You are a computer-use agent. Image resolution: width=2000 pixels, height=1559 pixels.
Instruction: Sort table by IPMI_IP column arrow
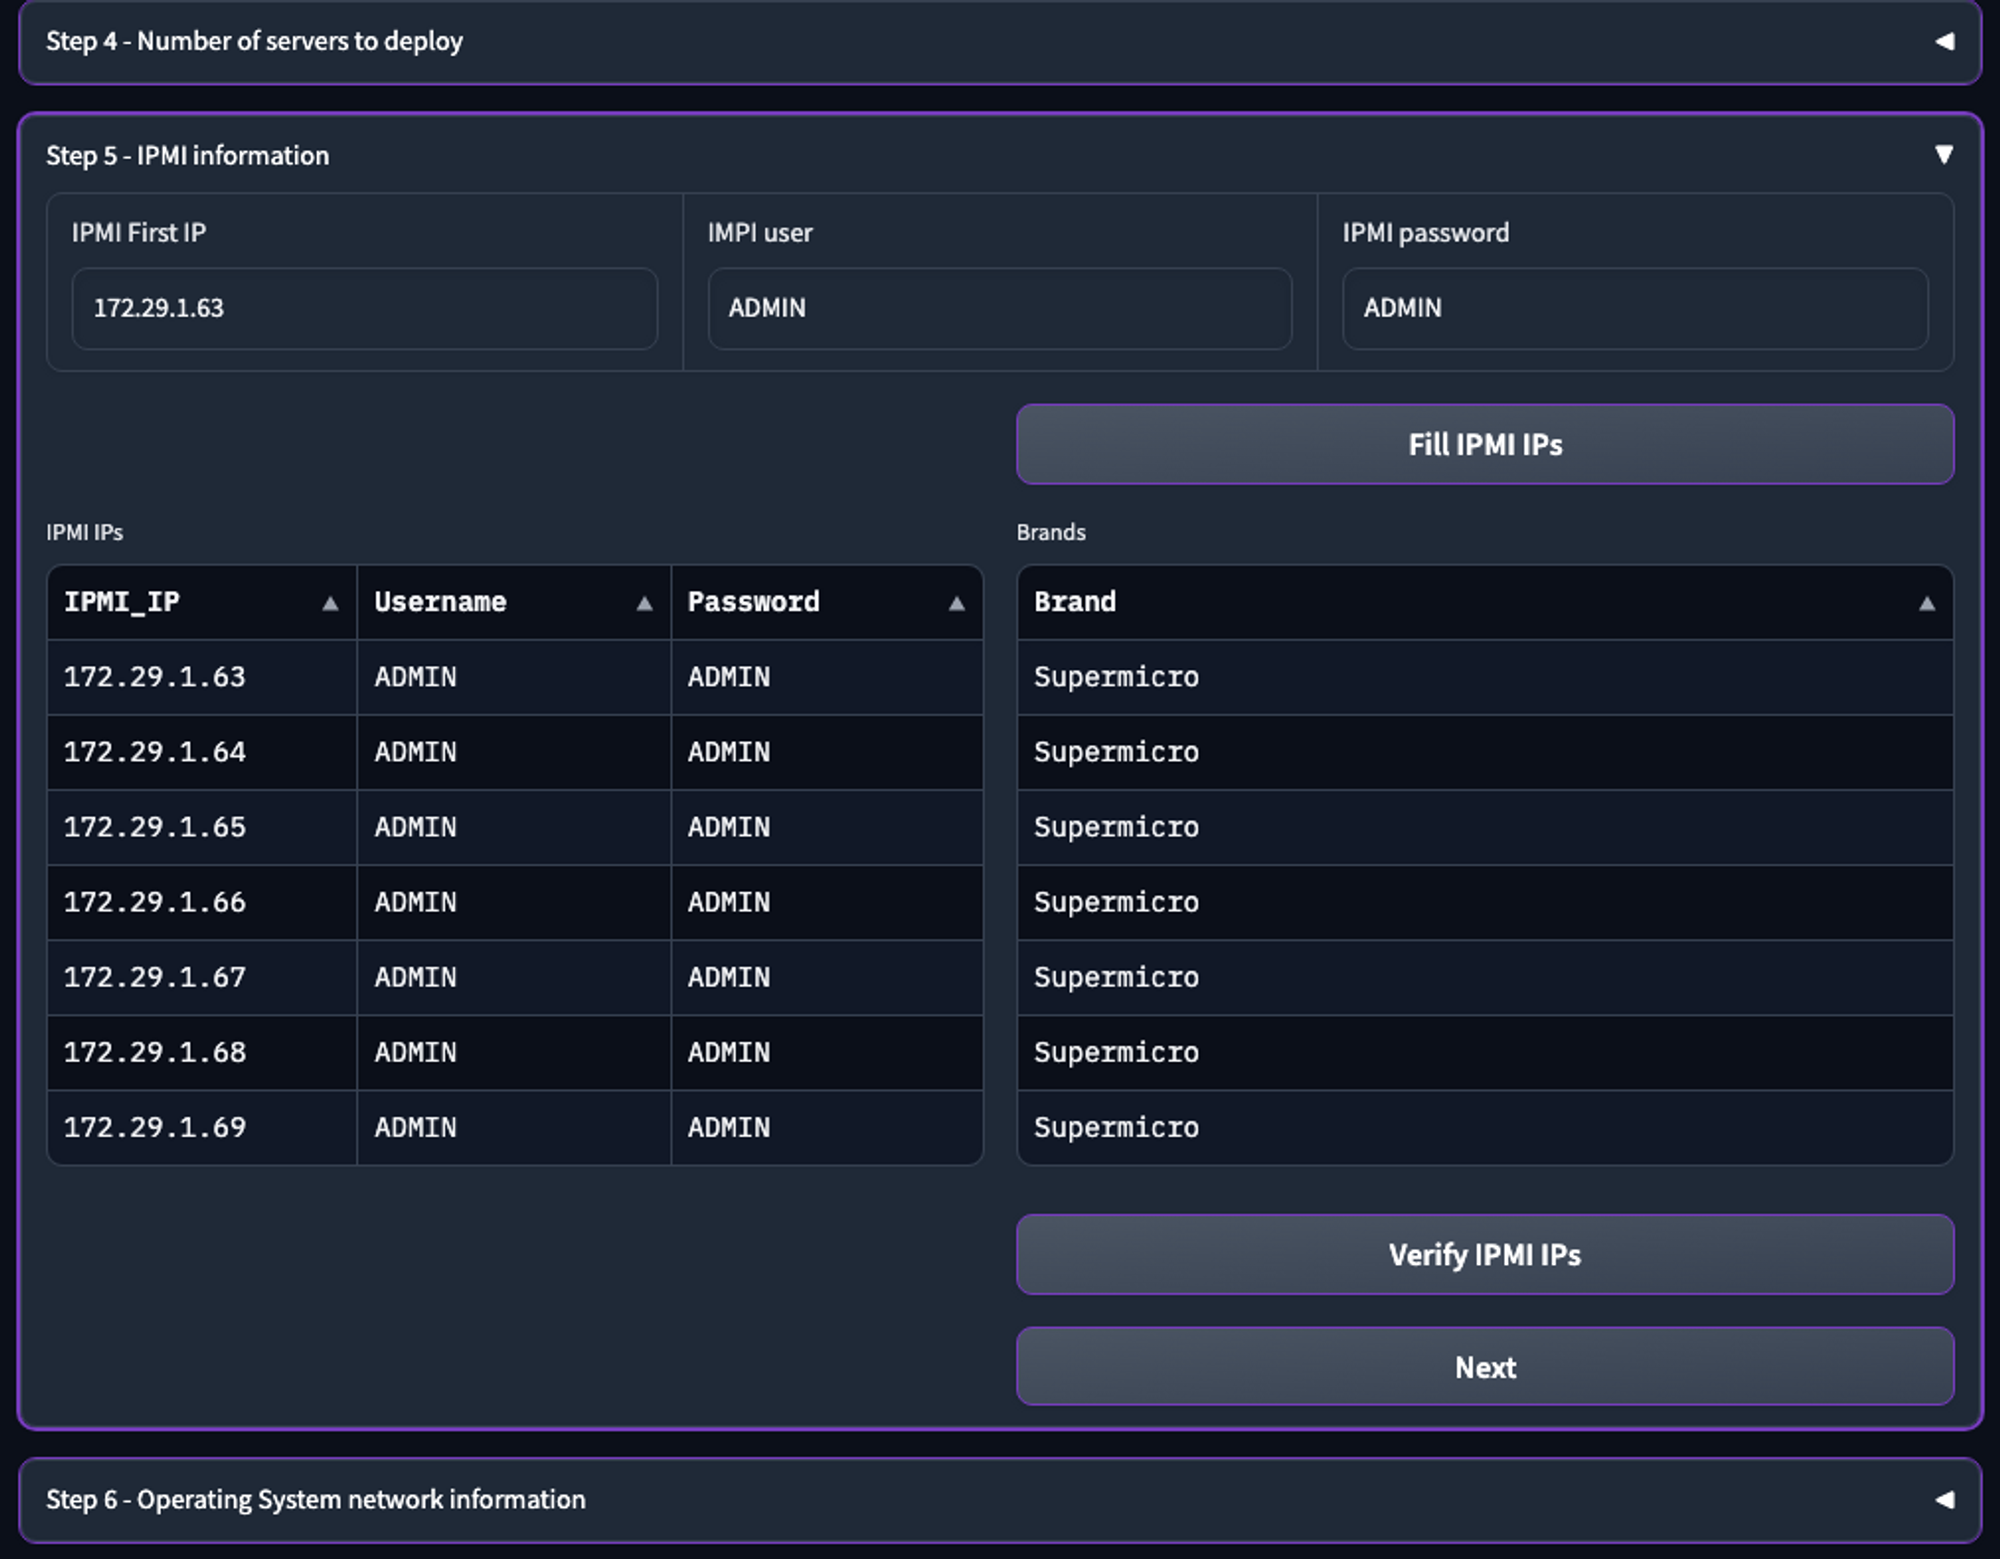(330, 603)
